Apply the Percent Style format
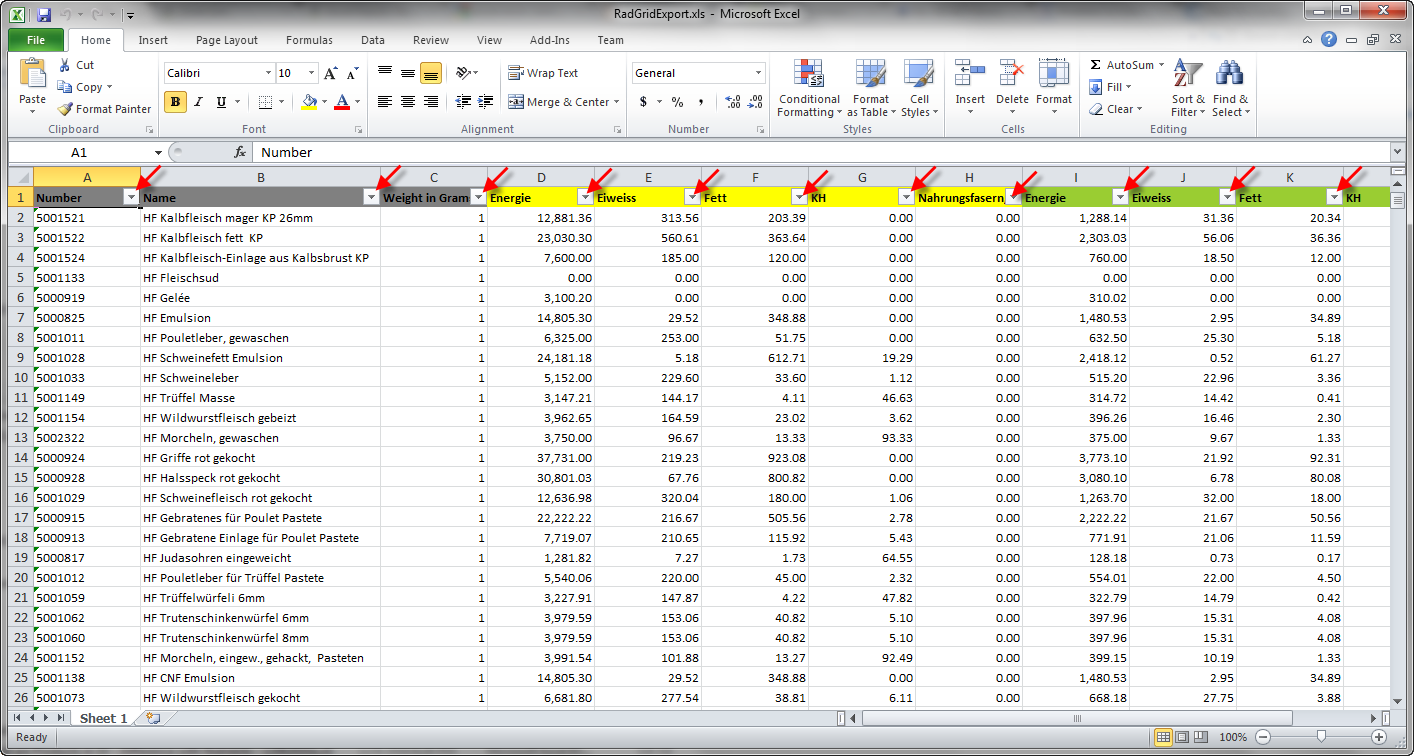 [677, 102]
